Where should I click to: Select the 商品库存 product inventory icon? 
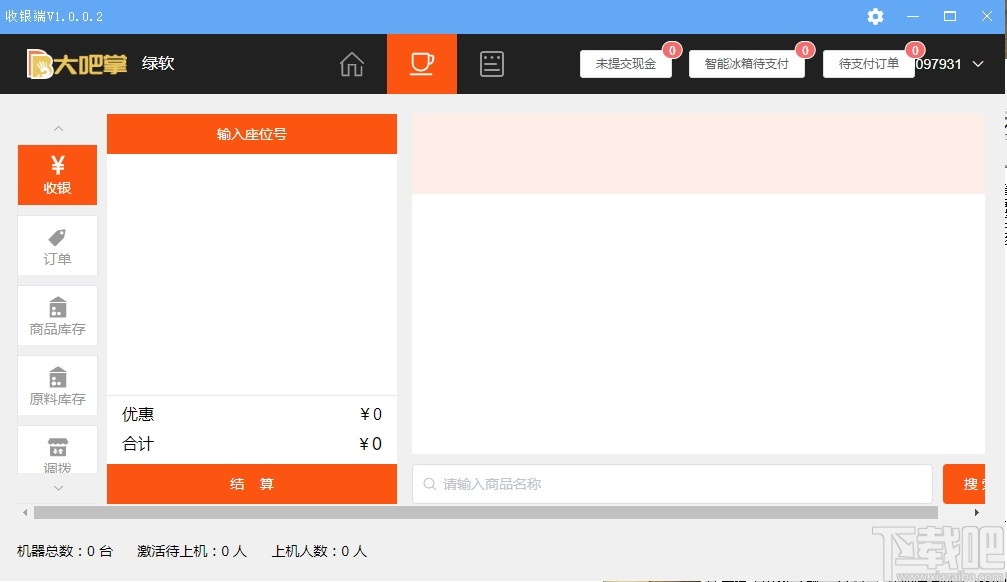(x=57, y=315)
